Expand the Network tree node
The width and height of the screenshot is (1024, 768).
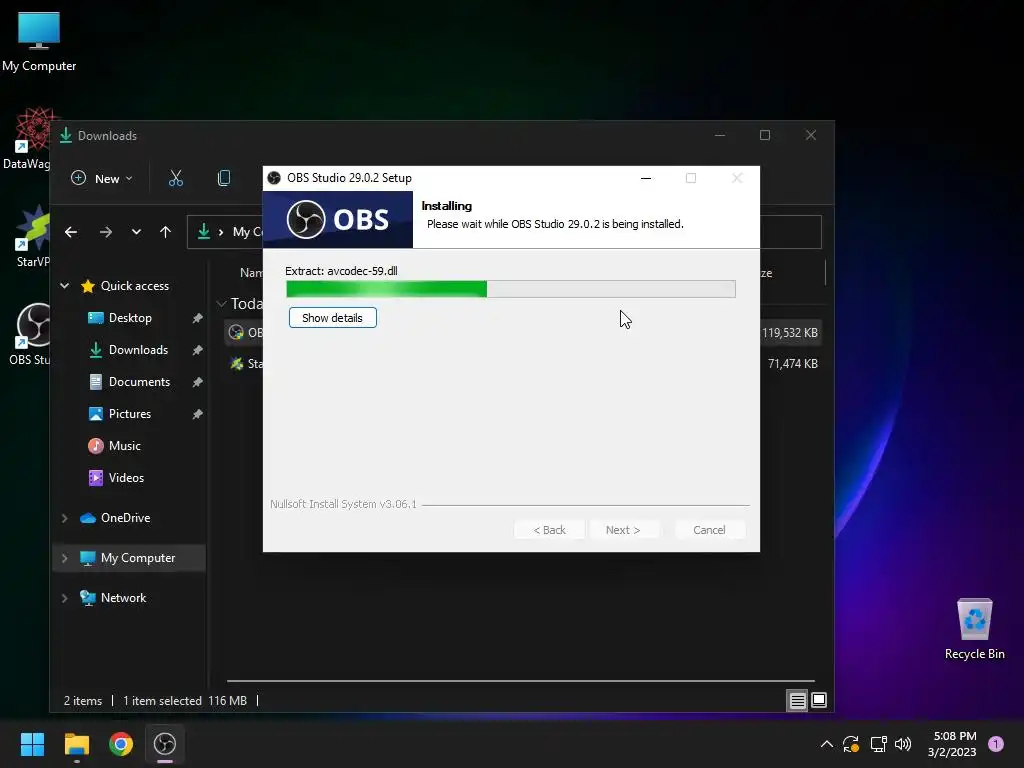[x=65, y=598]
